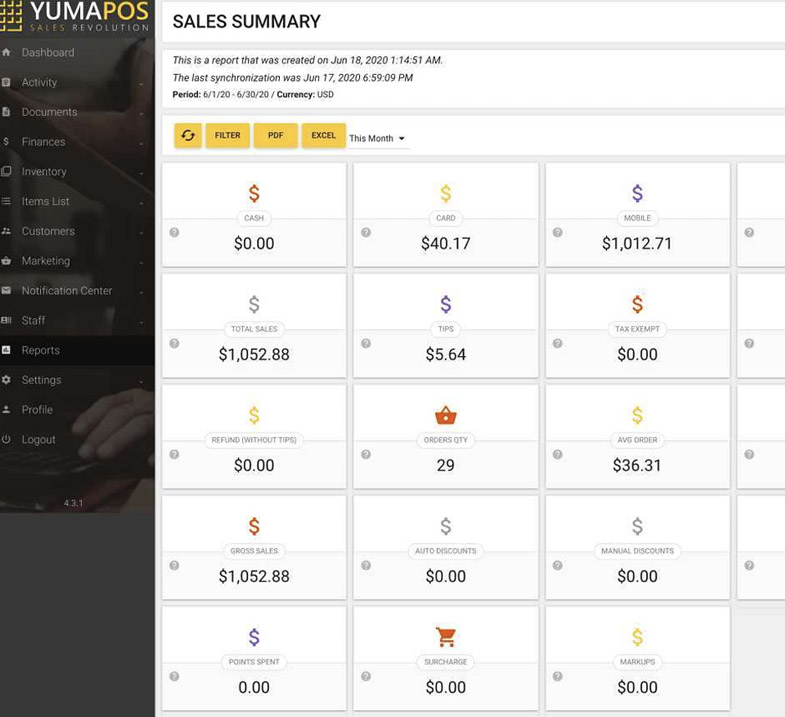
Task: Click the refresh sync icon button
Action: pyautogui.click(x=188, y=136)
